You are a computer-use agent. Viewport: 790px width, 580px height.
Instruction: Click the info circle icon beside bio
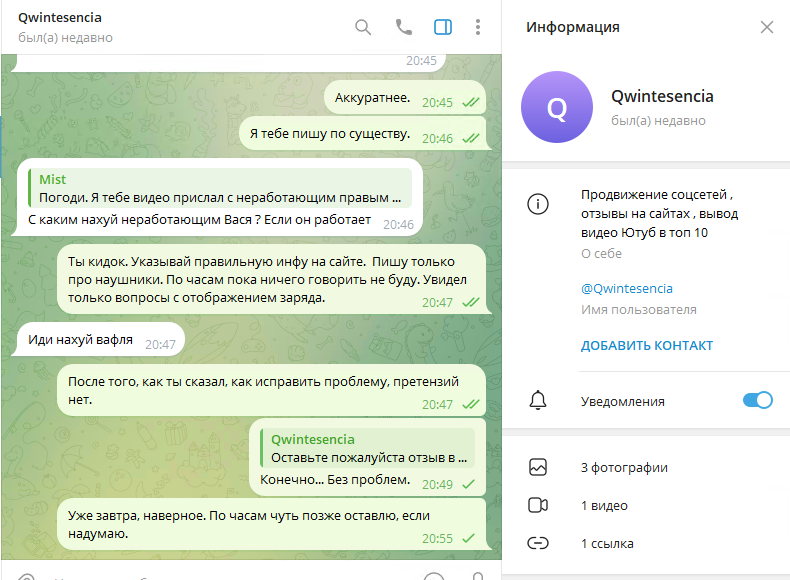point(538,204)
